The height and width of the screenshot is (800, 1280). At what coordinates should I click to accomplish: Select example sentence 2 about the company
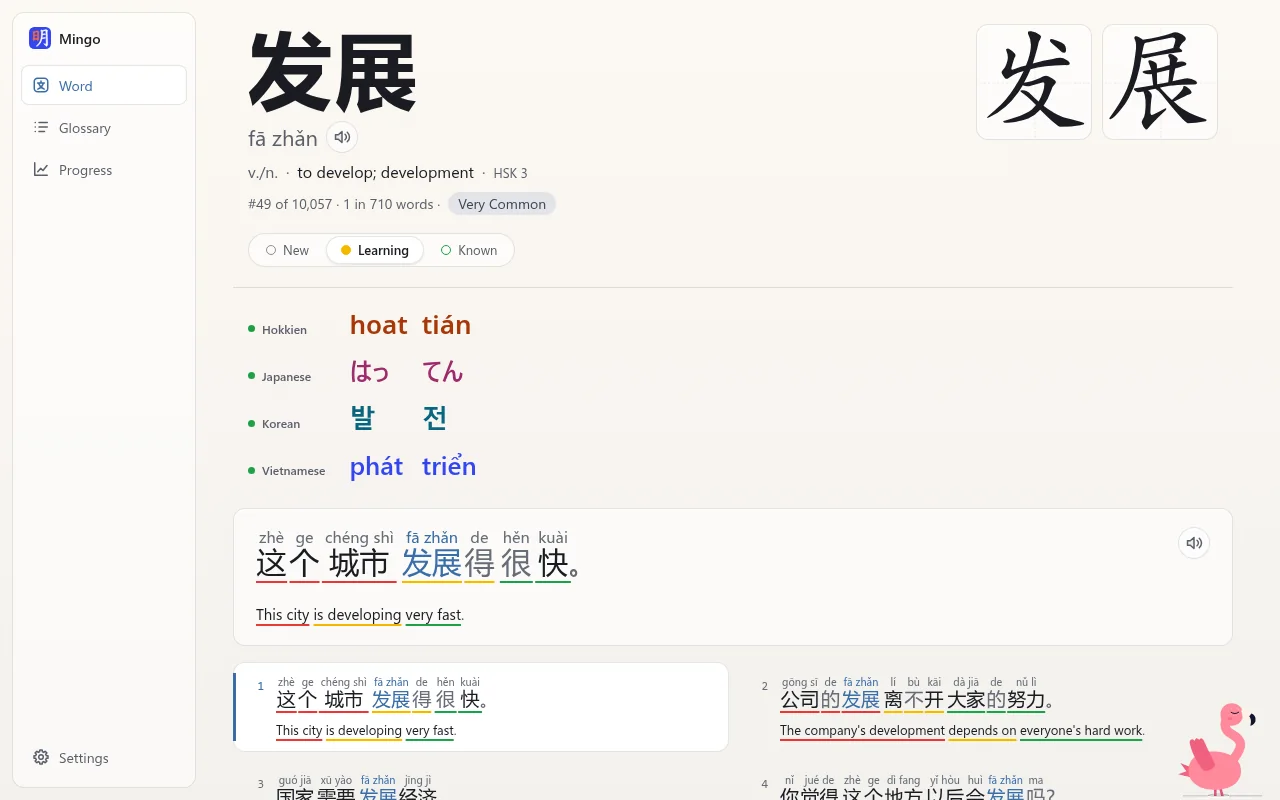(x=984, y=707)
